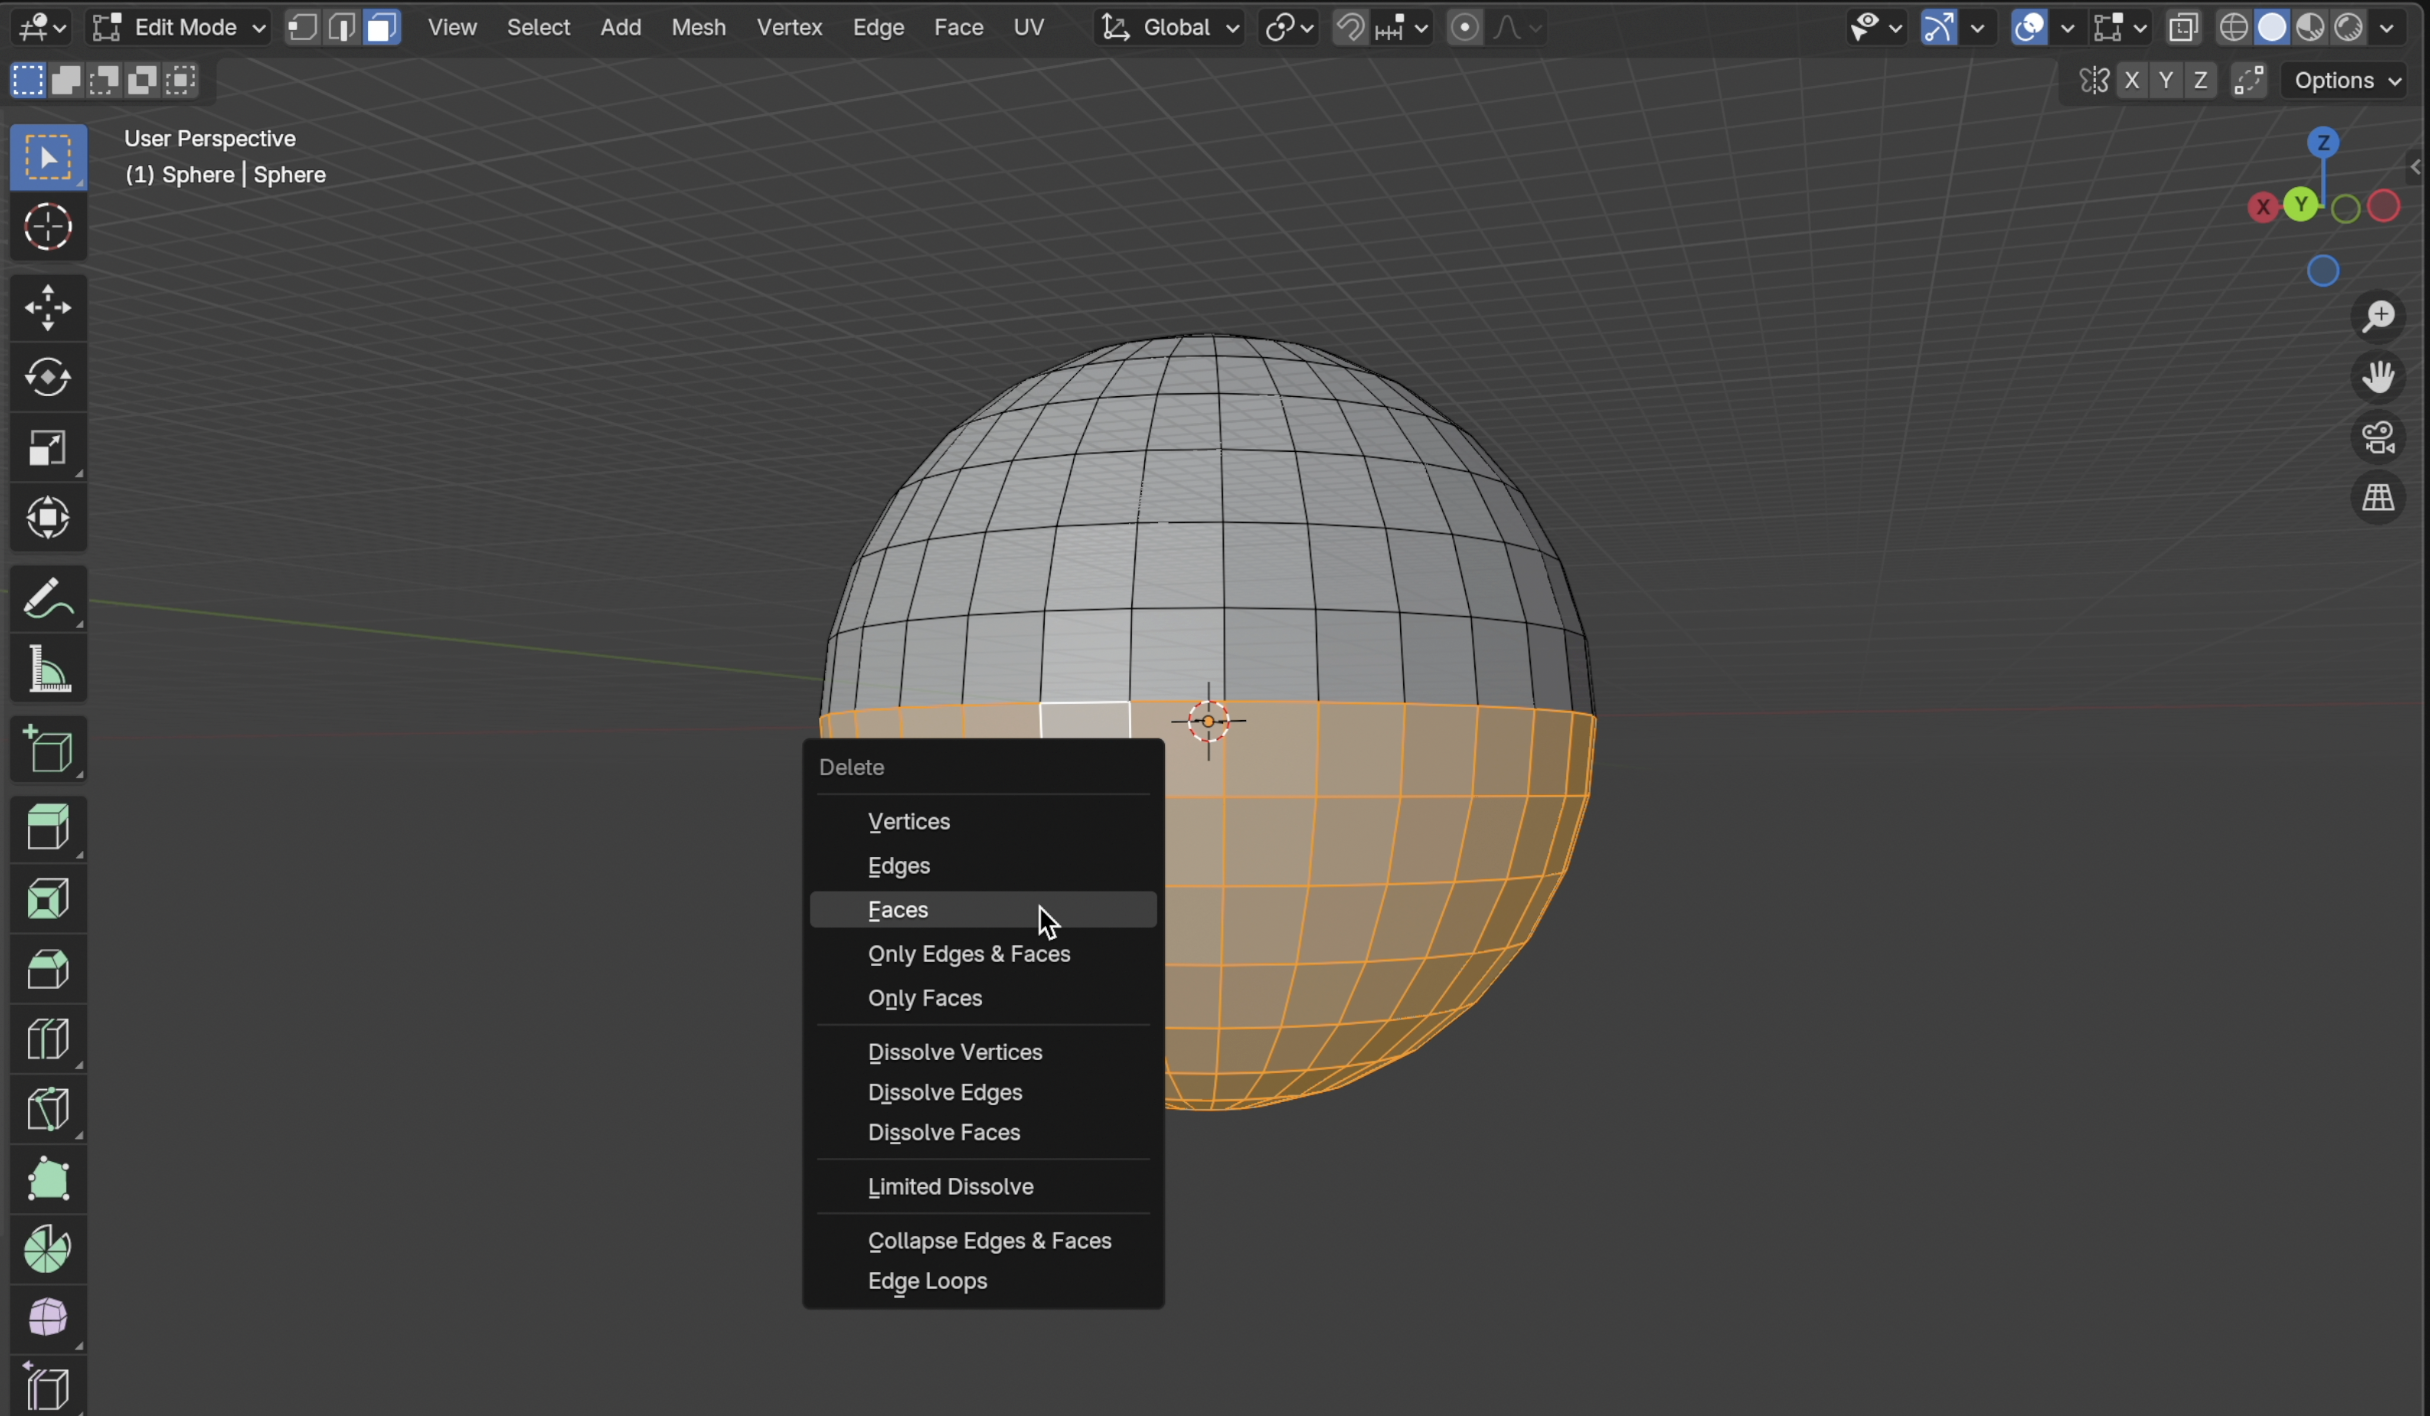Select the Knife tool

click(x=47, y=1109)
